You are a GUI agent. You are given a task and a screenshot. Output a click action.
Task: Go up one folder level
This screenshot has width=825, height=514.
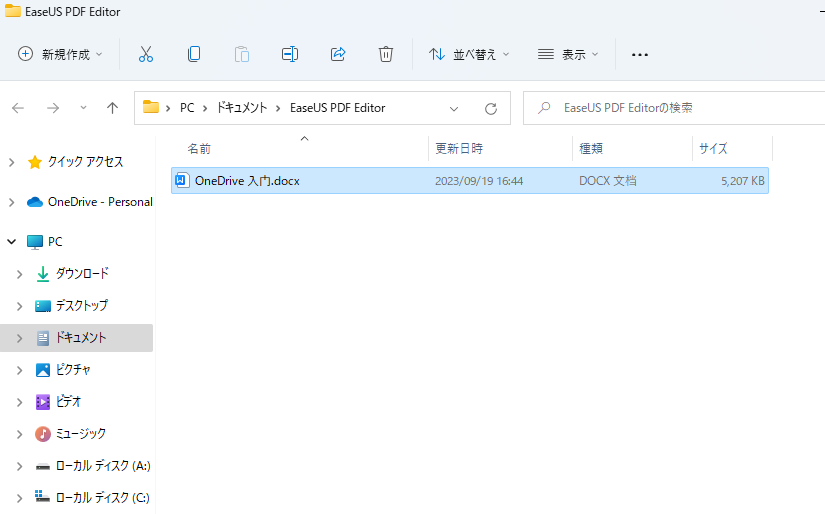click(x=112, y=108)
